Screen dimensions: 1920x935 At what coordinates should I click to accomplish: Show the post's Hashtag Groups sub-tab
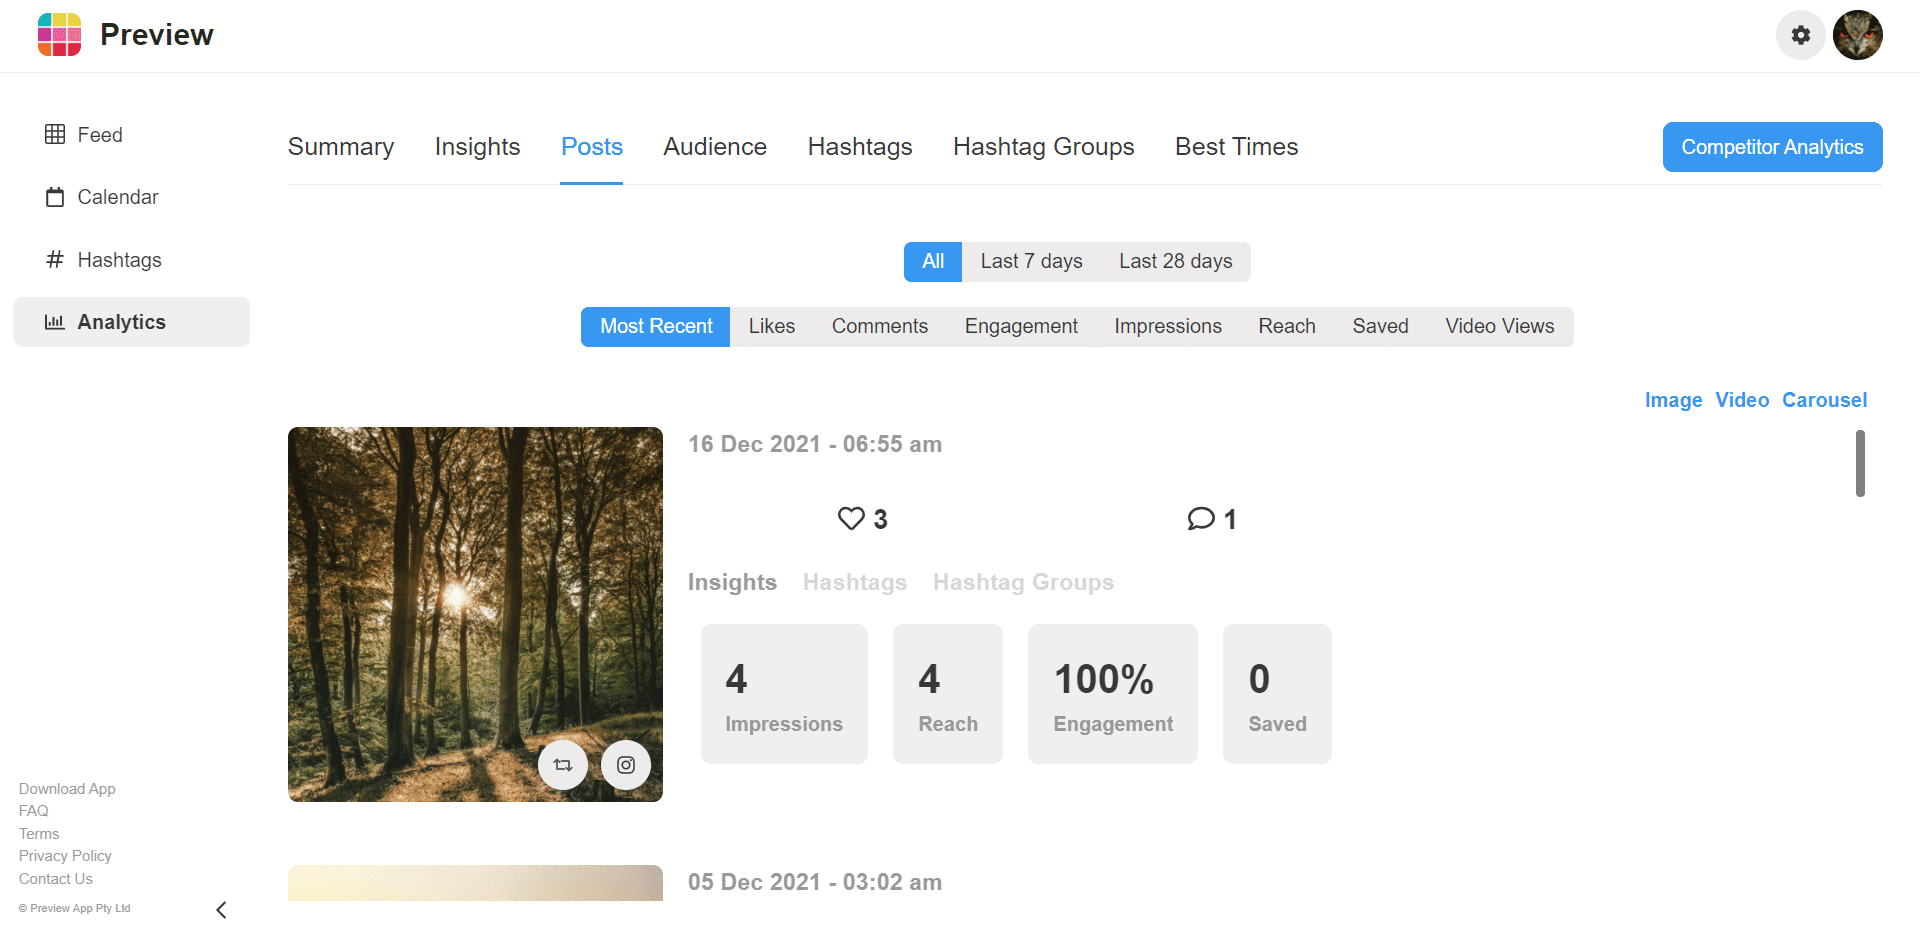pyautogui.click(x=1023, y=582)
